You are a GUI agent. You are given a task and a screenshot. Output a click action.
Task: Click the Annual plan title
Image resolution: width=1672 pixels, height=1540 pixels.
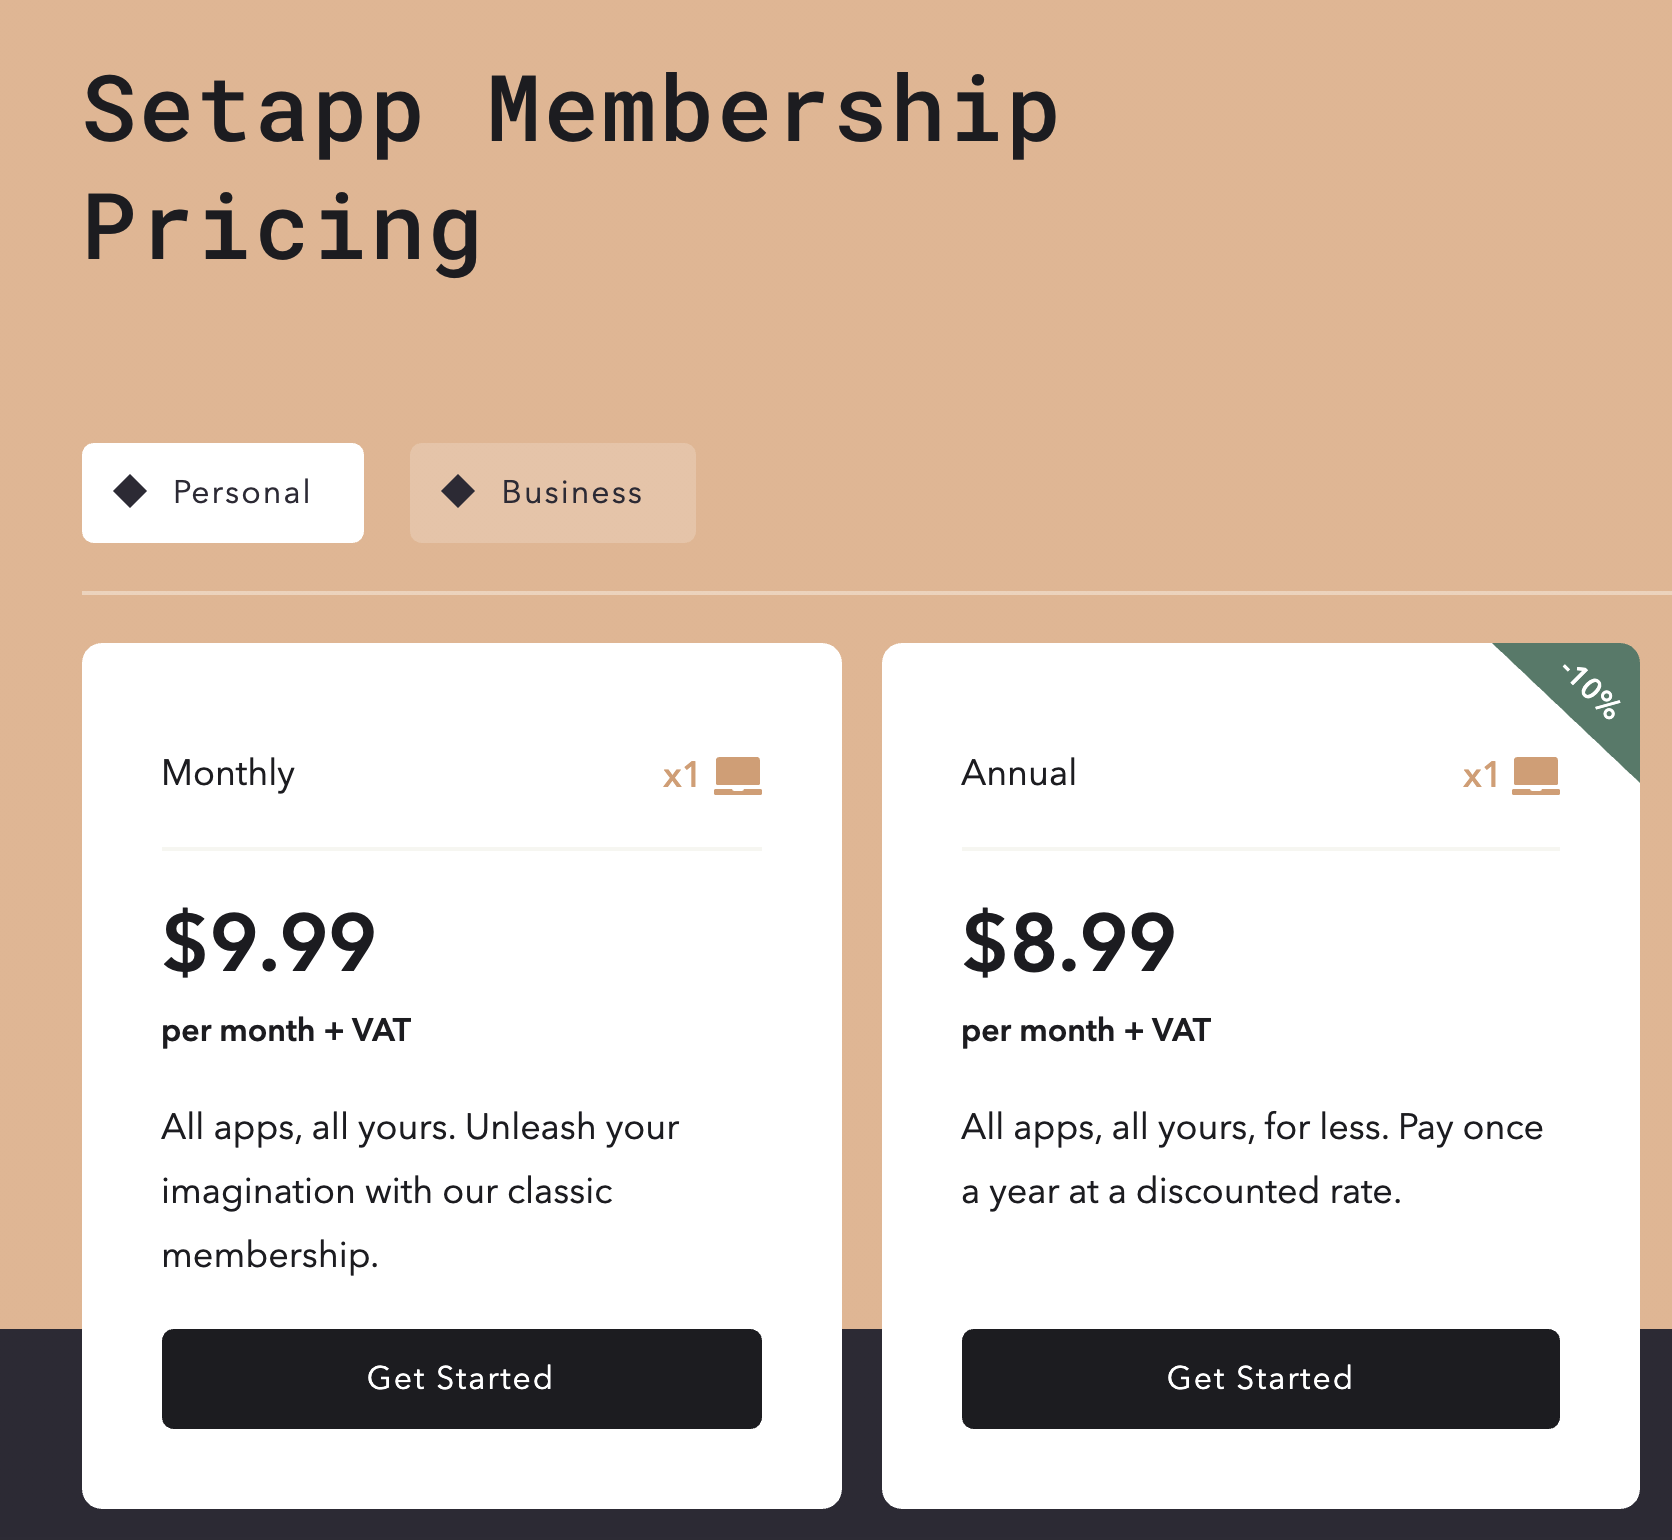point(1019,773)
